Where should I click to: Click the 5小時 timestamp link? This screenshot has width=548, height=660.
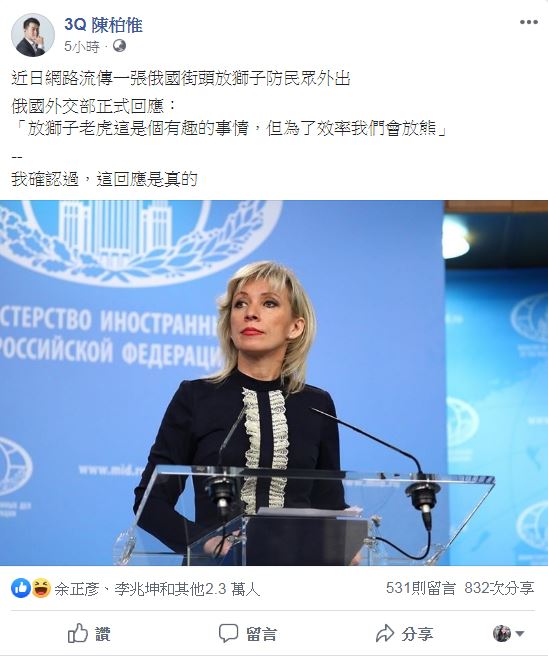82,46
